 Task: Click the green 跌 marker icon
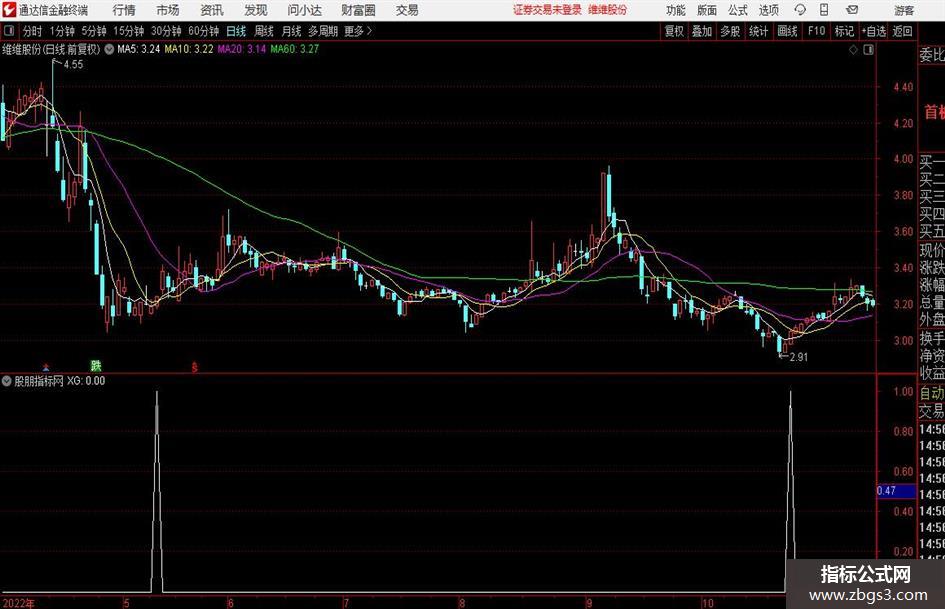(x=96, y=365)
